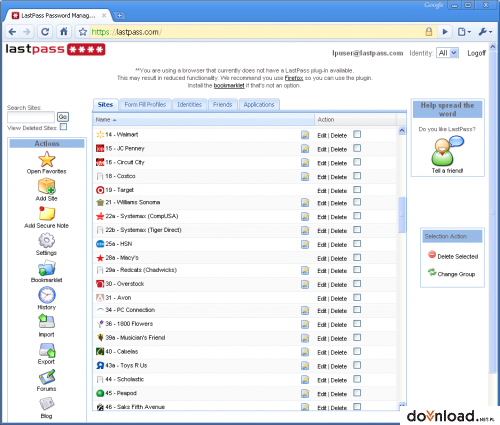
Task: Check the box for 28a - Macy's
Action: [x=357, y=257]
